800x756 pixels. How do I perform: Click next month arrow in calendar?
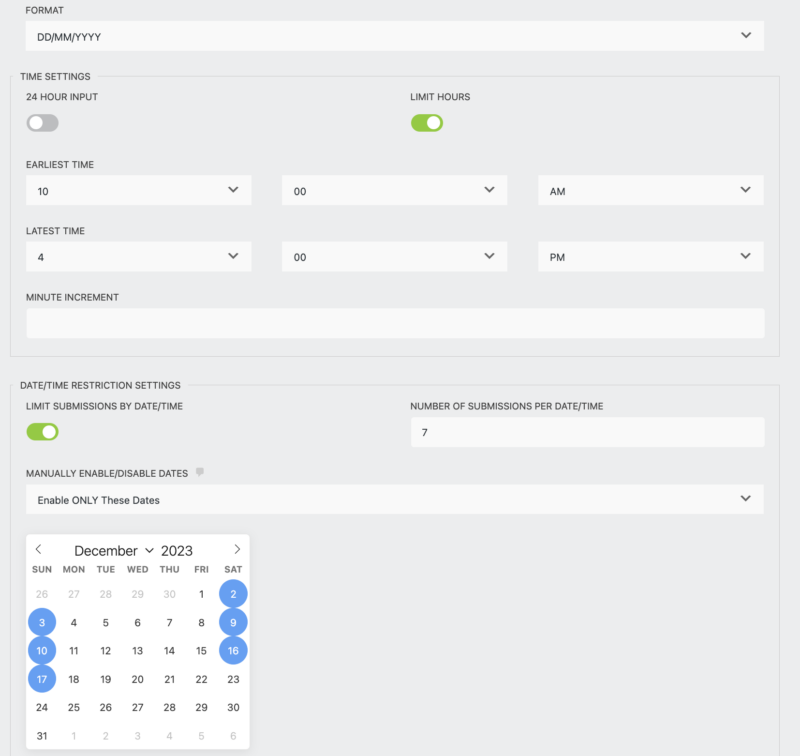[x=237, y=549]
